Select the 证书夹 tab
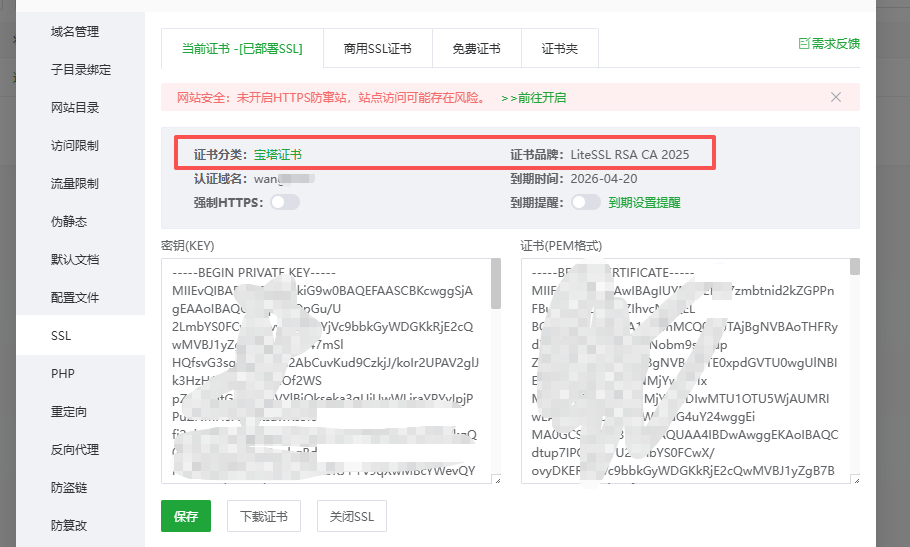This screenshot has height=547, width=910. 559,48
